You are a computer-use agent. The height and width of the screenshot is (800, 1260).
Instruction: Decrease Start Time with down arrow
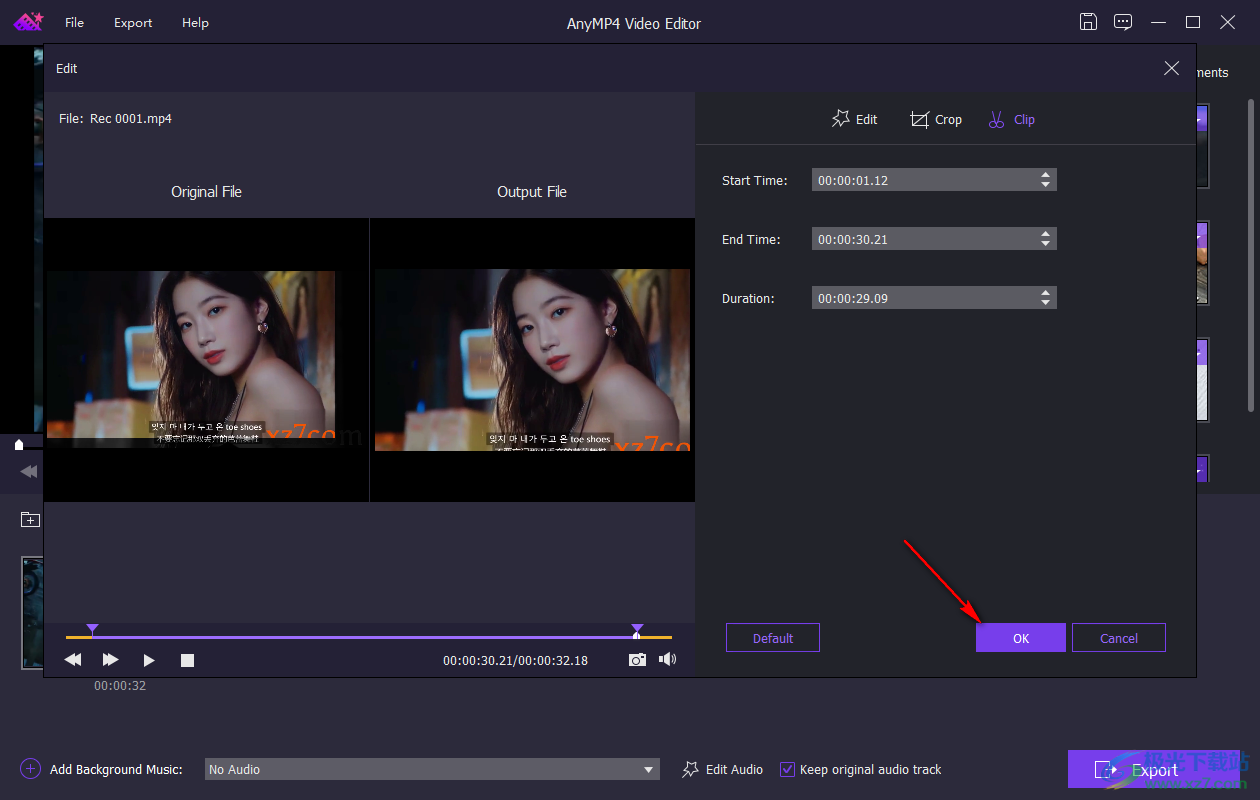pos(1046,185)
